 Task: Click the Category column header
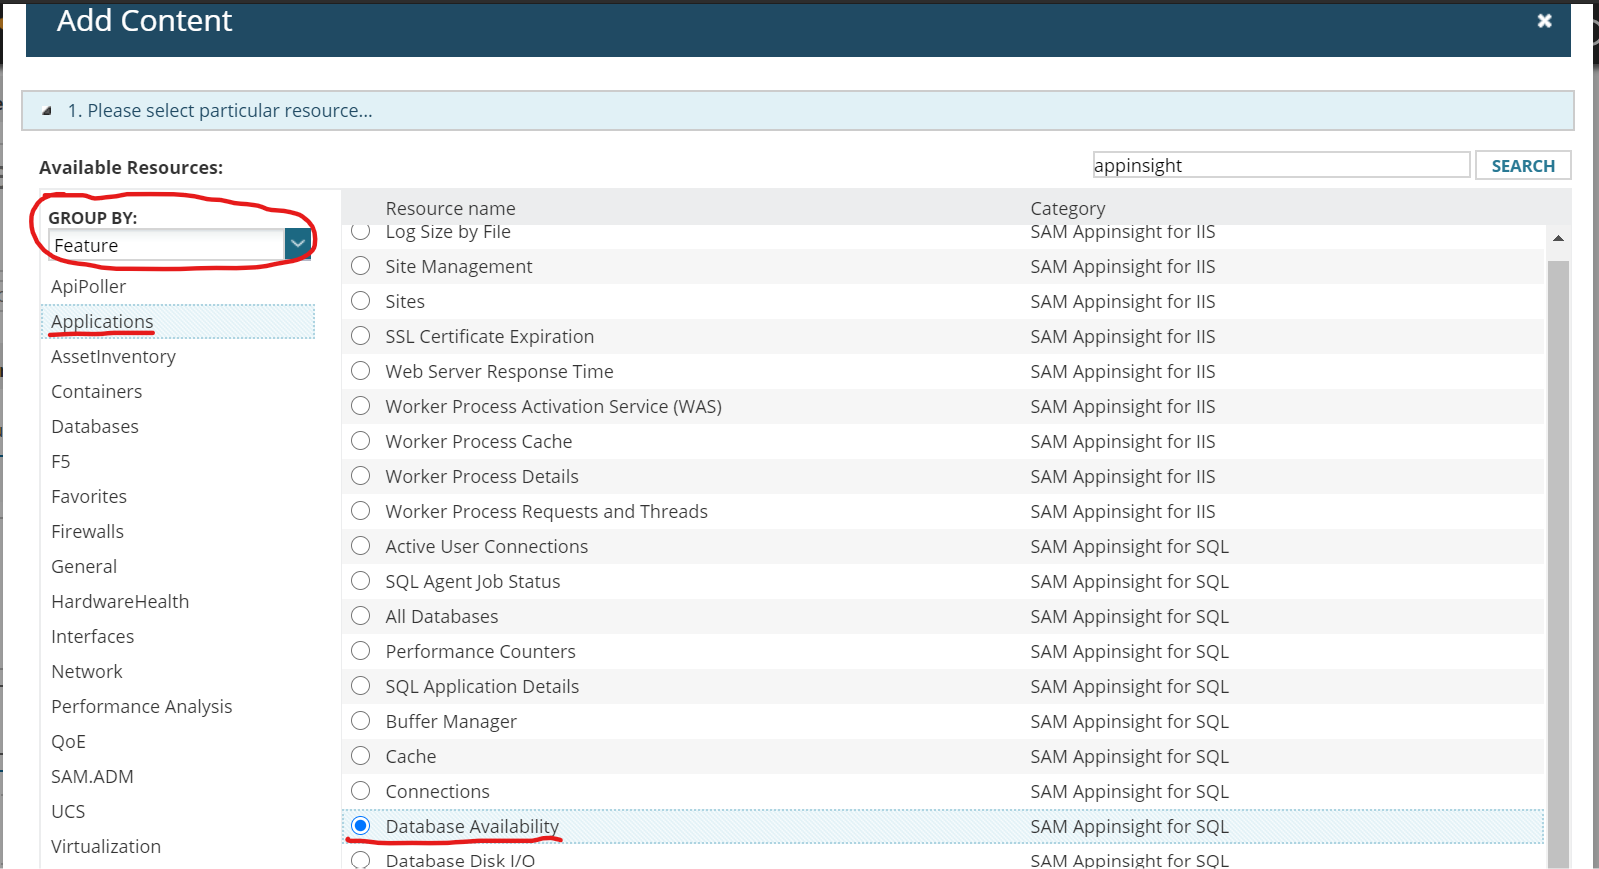coord(1068,208)
